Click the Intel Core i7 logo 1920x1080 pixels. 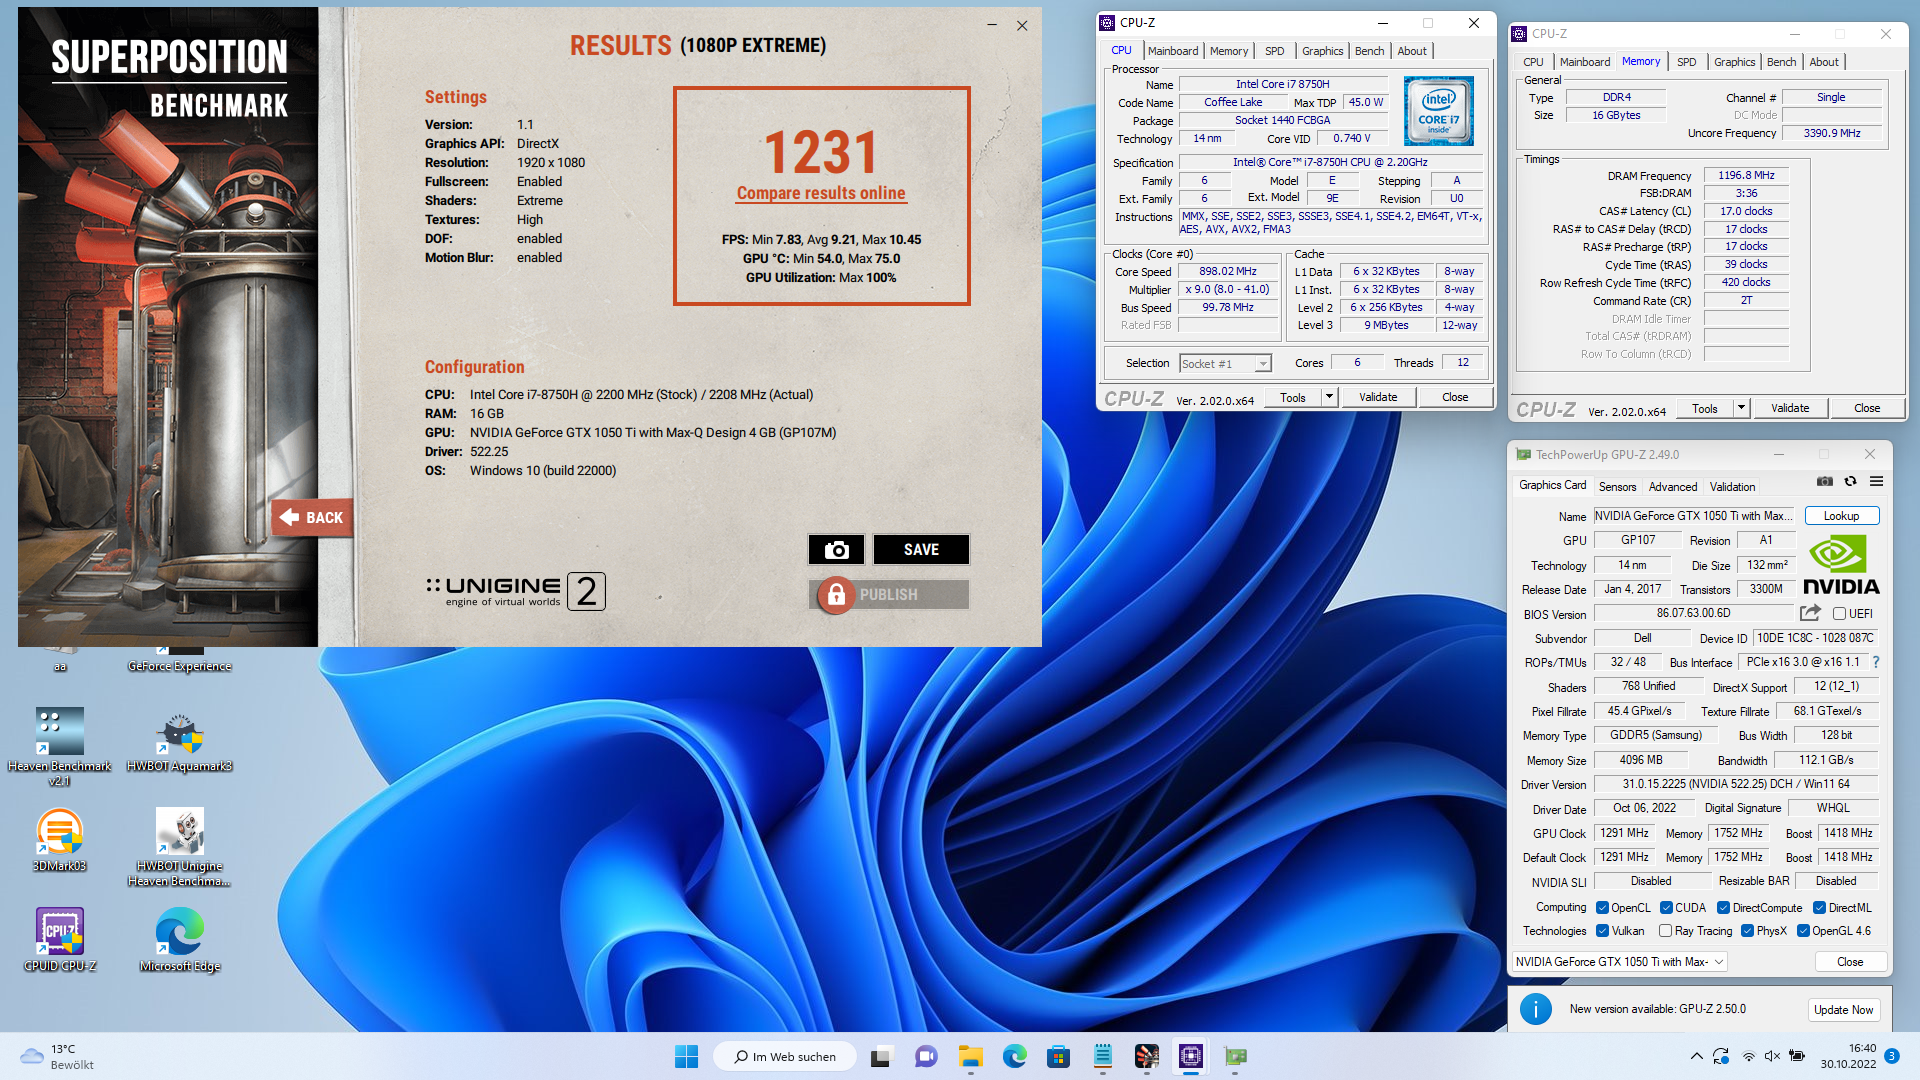click(x=1438, y=111)
